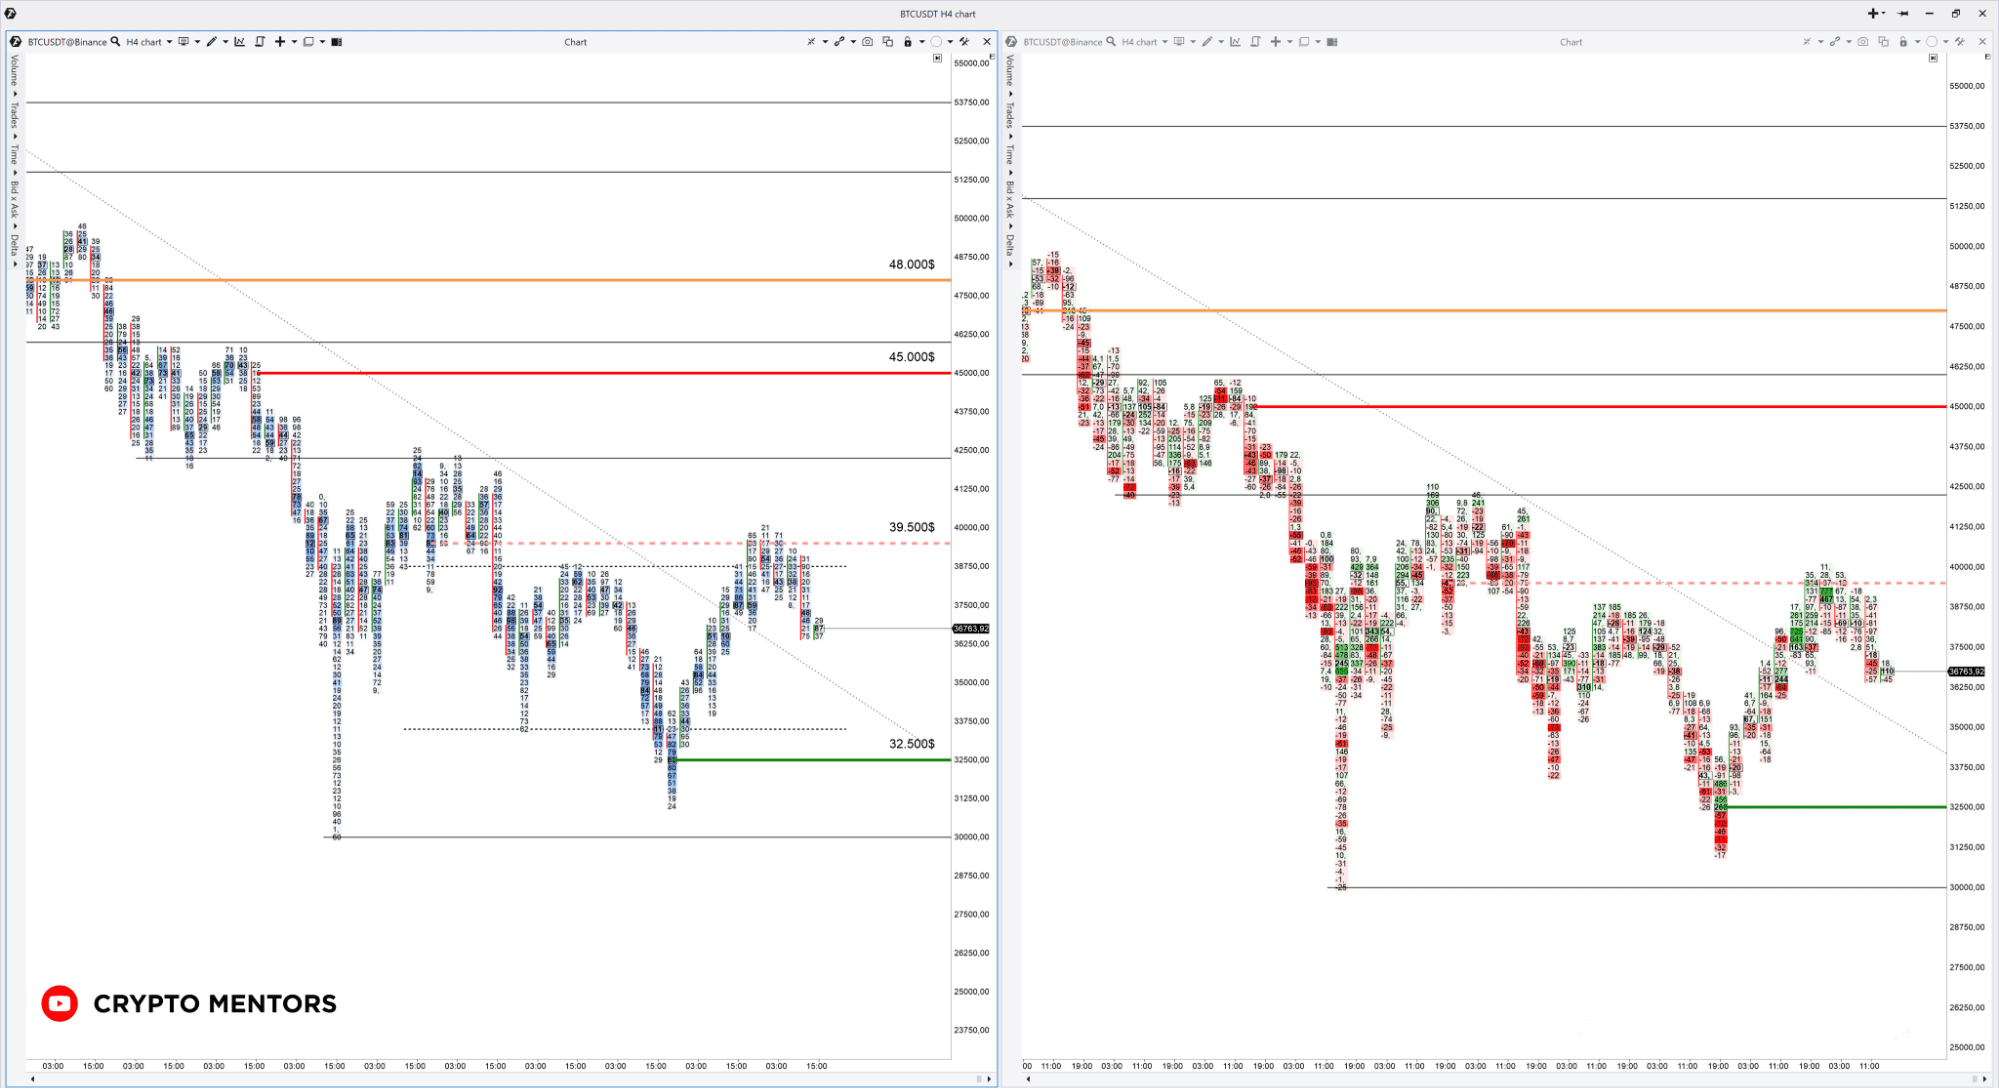
Task: Take a screenshot with left chart camera icon
Action: tap(867, 42)
